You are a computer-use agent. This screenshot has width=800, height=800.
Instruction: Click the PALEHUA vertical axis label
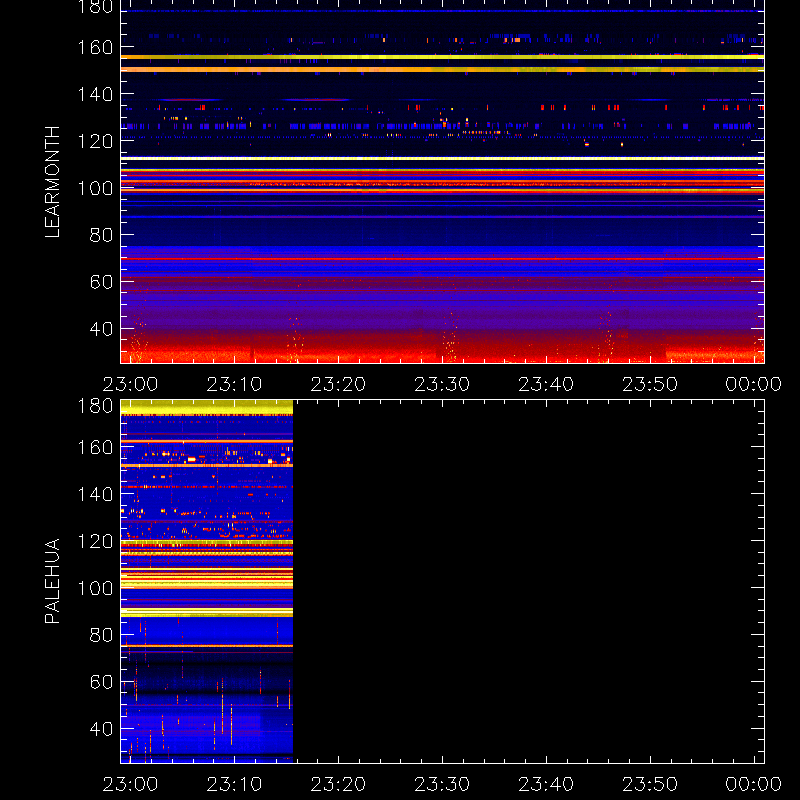click(x=52, y=581)
